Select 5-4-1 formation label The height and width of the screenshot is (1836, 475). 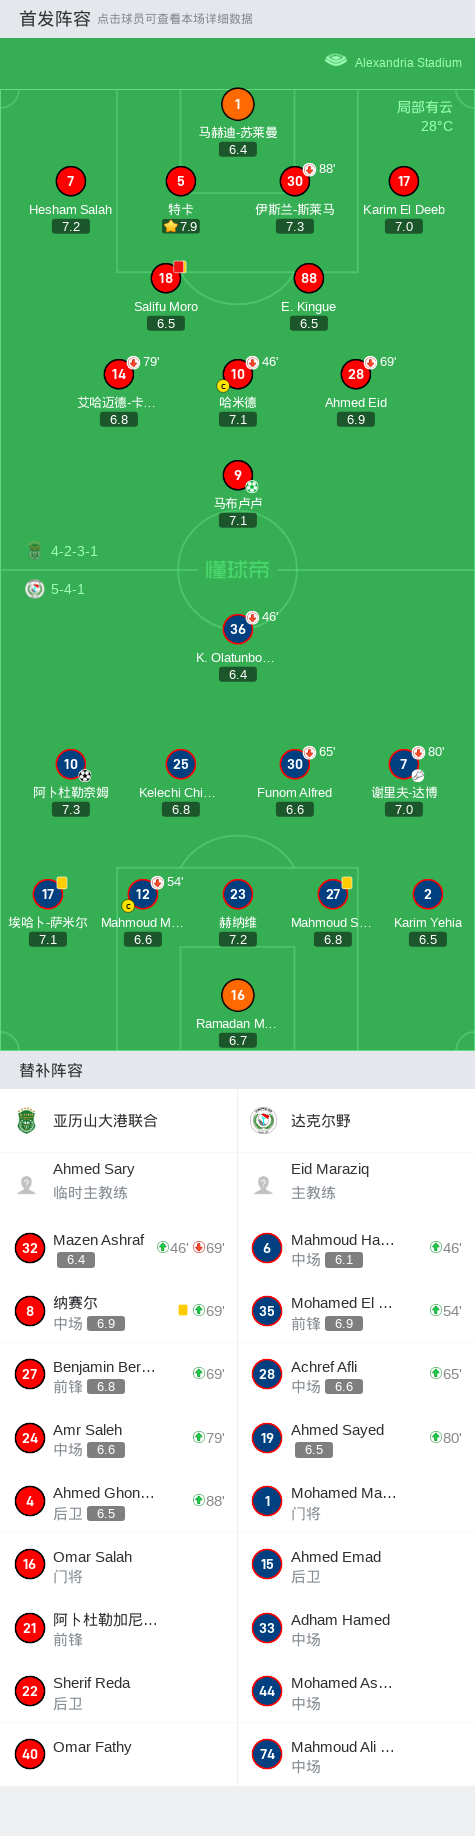coord(68,589)
